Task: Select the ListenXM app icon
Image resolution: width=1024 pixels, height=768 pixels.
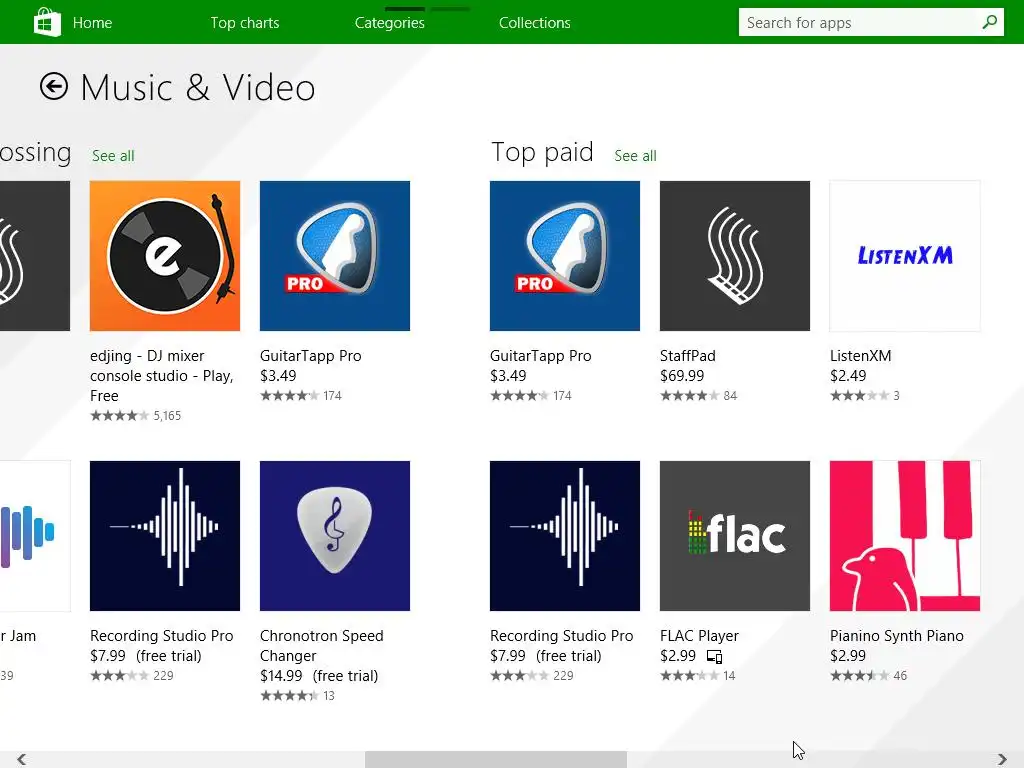Action: click(905, 256)
